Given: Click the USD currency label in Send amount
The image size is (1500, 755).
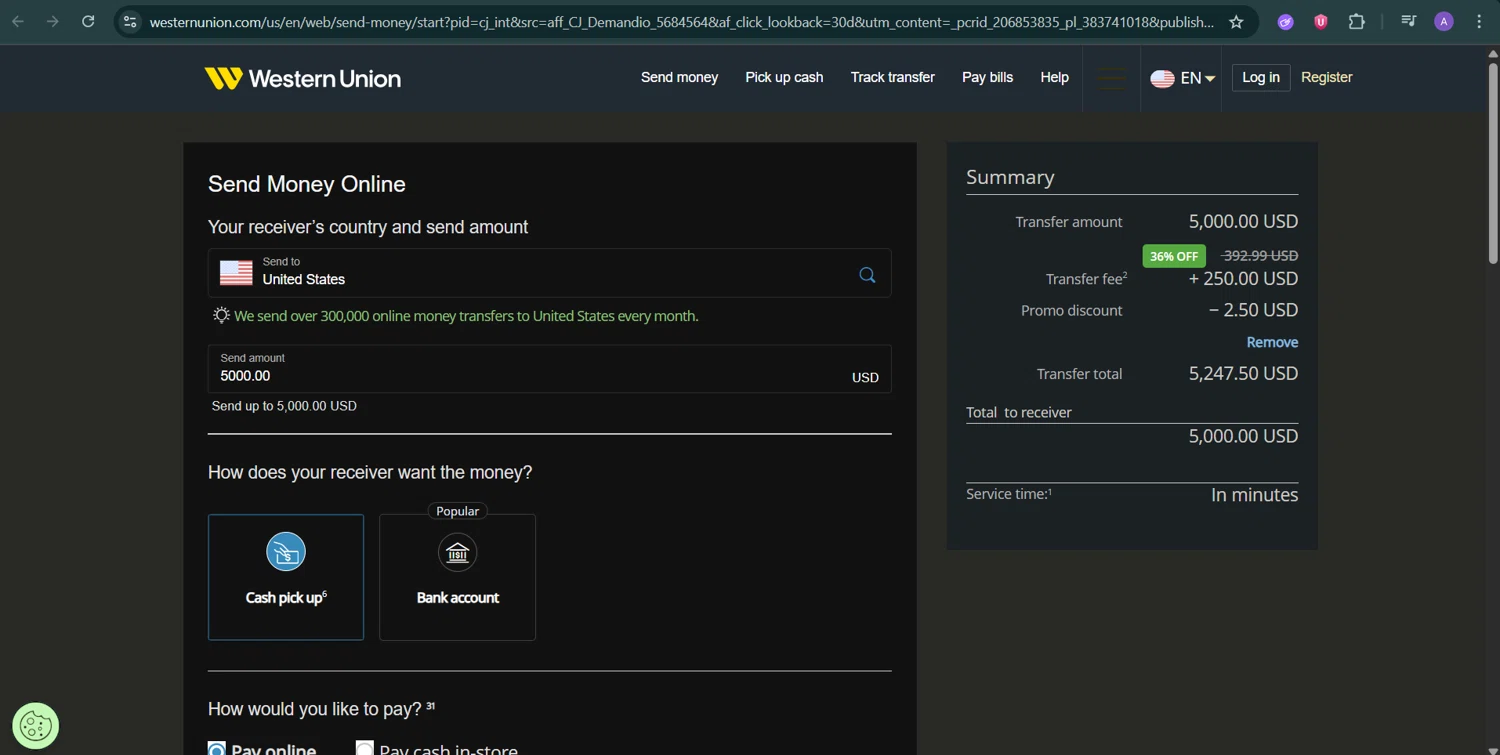Looking at the screenshot, I should pyautogui.click(x=865, y=378).
